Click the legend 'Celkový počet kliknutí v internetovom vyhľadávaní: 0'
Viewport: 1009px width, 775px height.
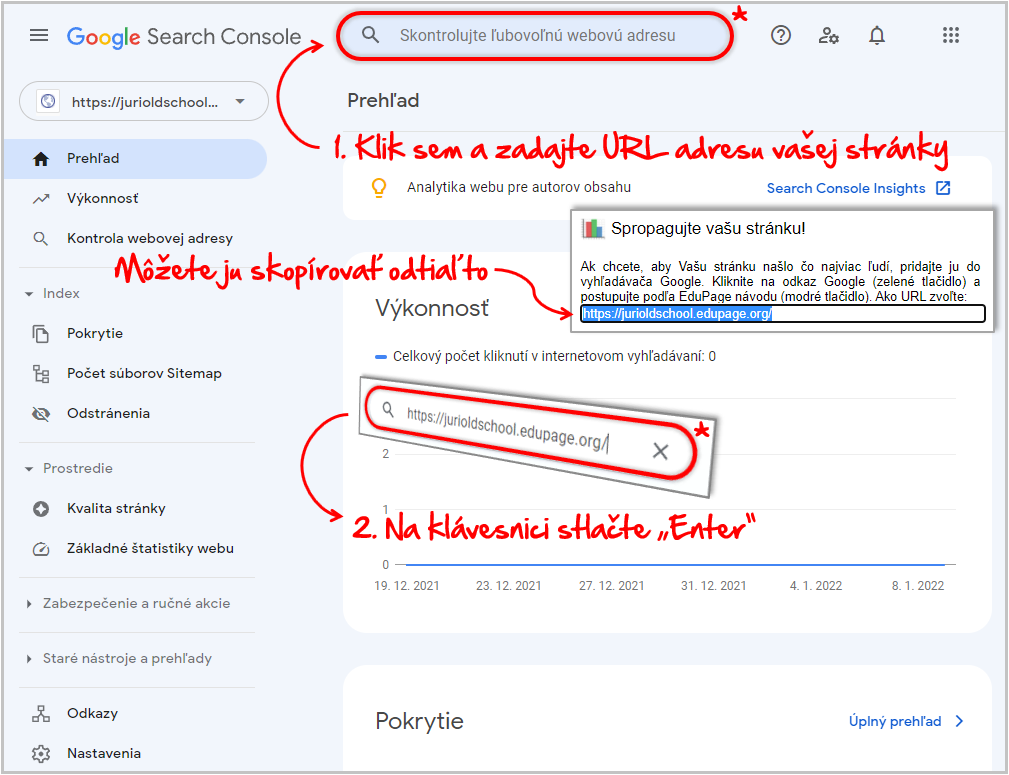pos(546,357)
